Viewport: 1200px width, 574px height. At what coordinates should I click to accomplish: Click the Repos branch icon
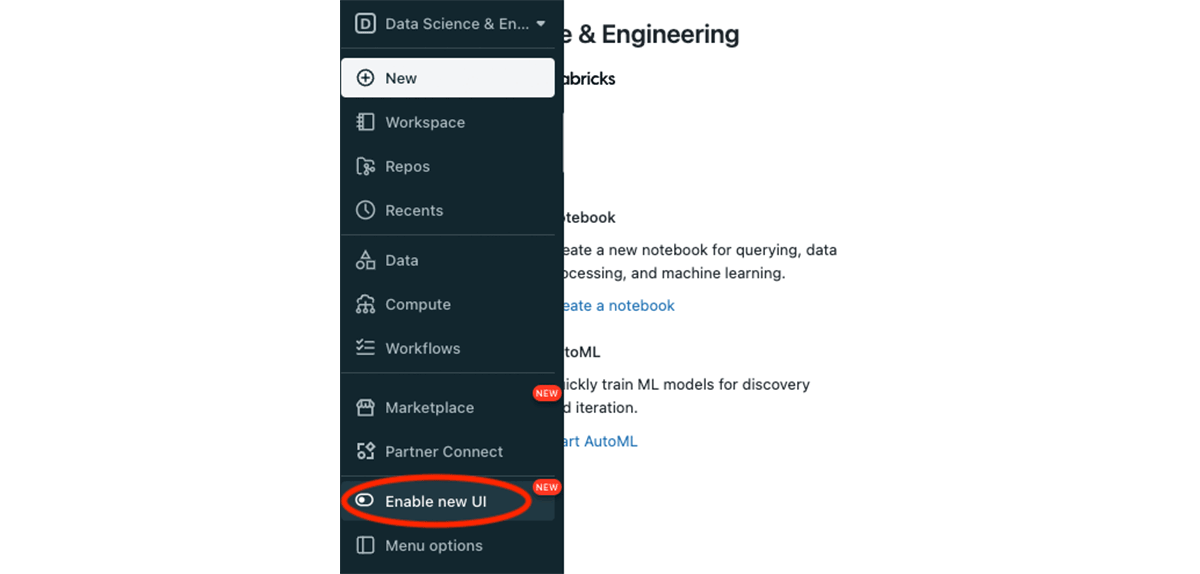click(366, 166)
